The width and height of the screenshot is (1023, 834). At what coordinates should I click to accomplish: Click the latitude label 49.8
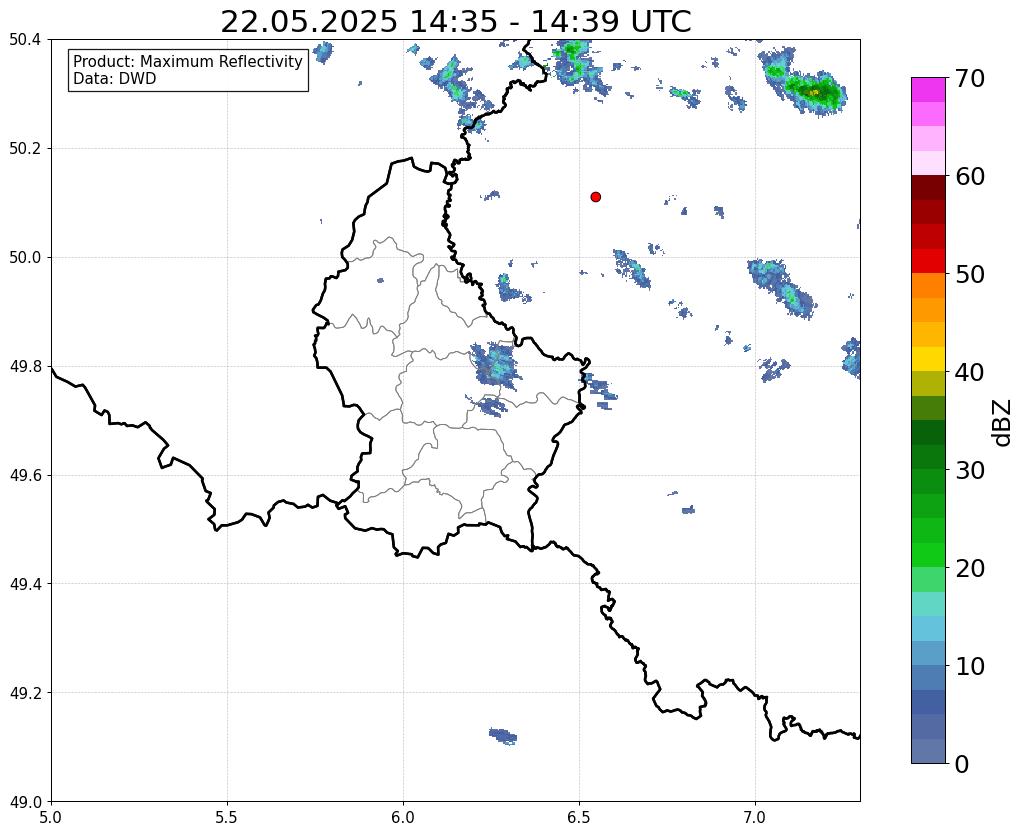[x=25, y=366]
